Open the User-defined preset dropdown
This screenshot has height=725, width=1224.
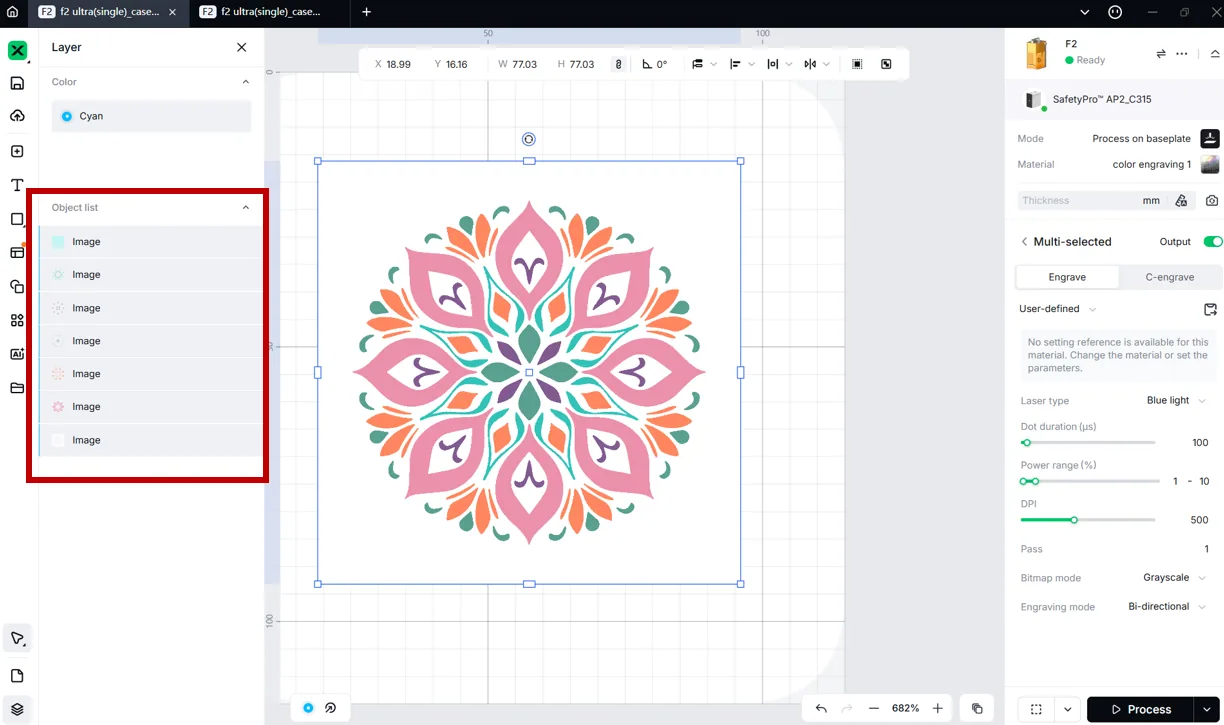[1058, 309]
